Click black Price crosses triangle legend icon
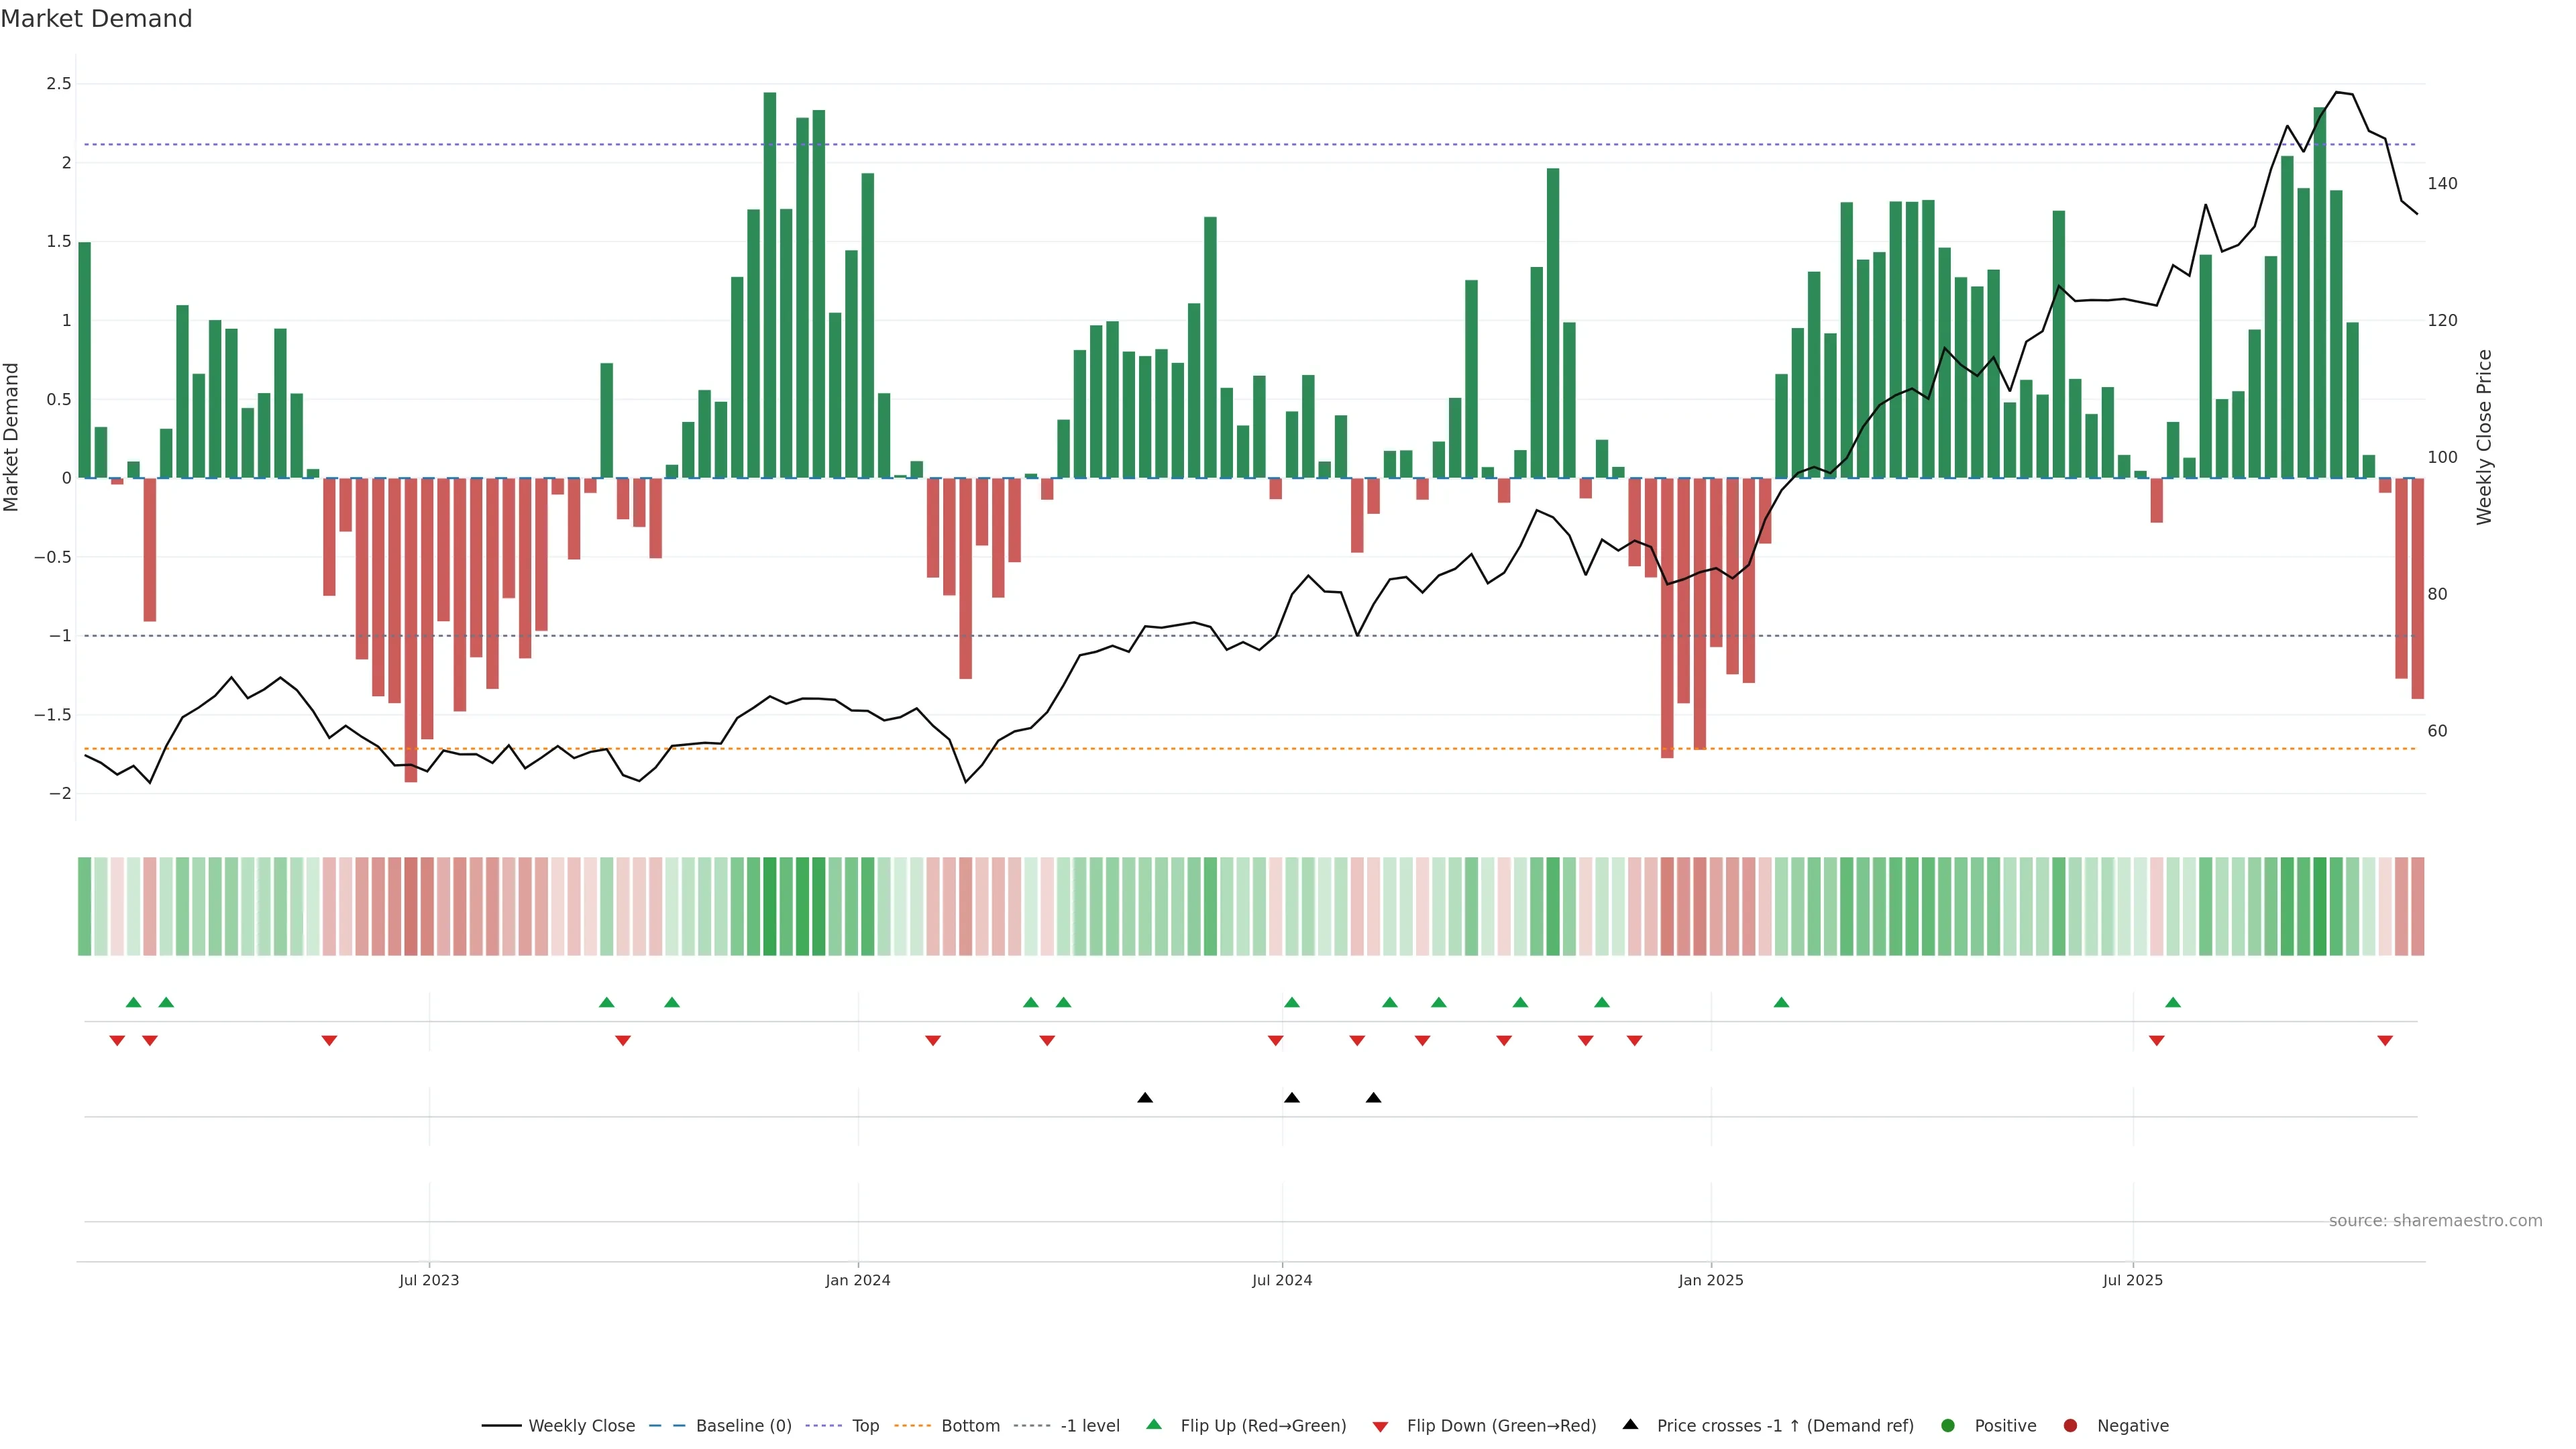The image size is (2576, 1449). 1630,1425
